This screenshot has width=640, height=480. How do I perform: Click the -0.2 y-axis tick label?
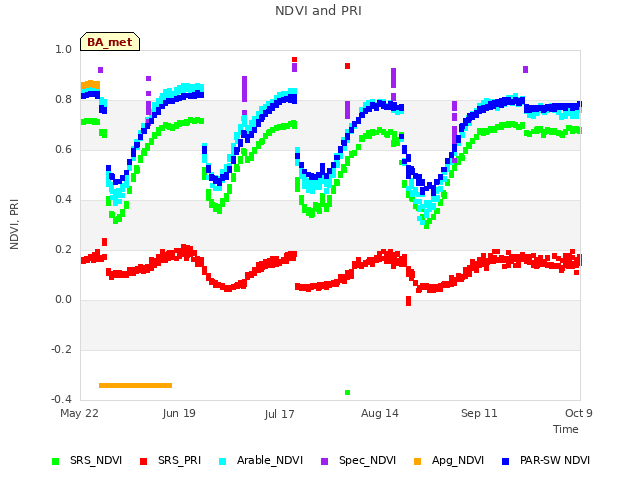pyautogui.click(x=61, y=349)
